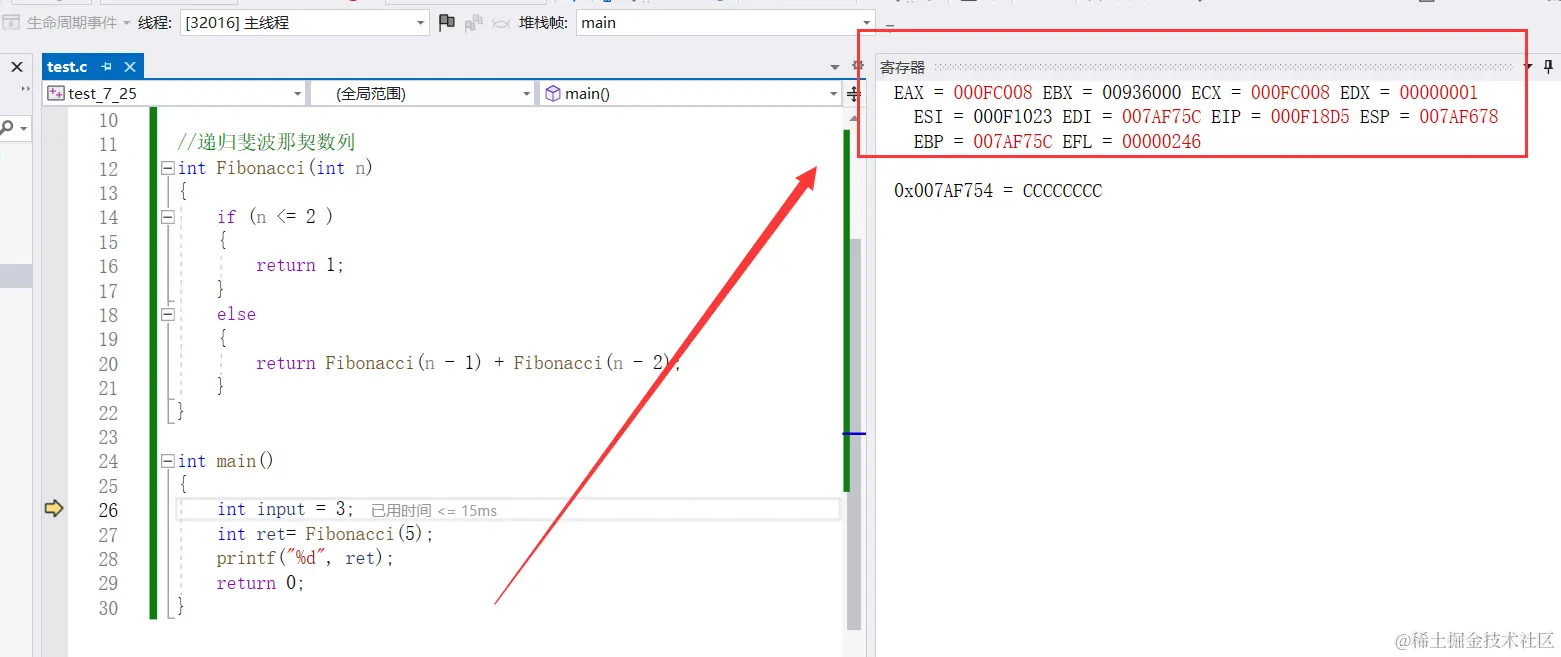Click line 27 'int ret= Fibonacci(5);'
The image size is (1561, 657).
click(325, 534)
